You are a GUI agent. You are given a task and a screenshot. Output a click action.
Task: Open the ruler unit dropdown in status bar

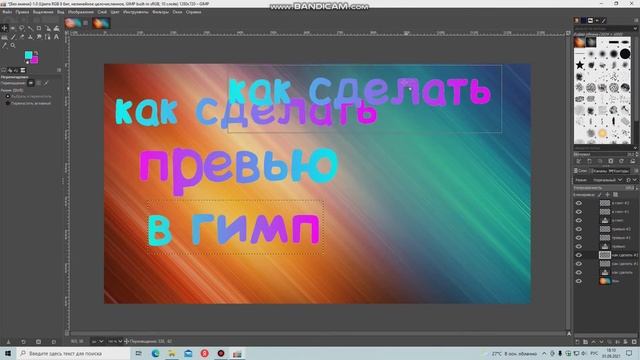(x=97, y=341)
